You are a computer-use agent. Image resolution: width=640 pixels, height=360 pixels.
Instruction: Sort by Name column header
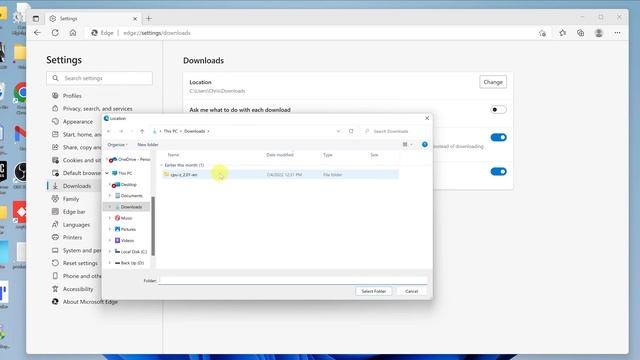coord(173,155)
